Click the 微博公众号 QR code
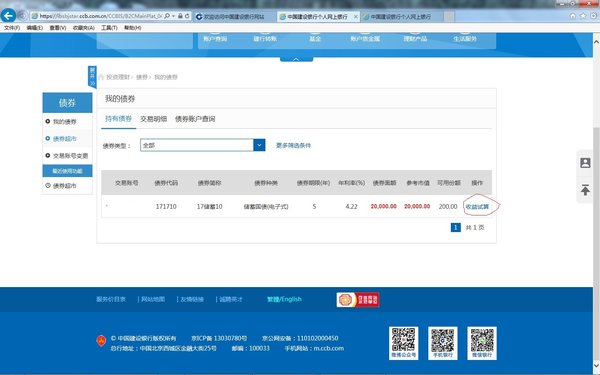The width and height of the screenshot is (600, 375). pos(403,342)
